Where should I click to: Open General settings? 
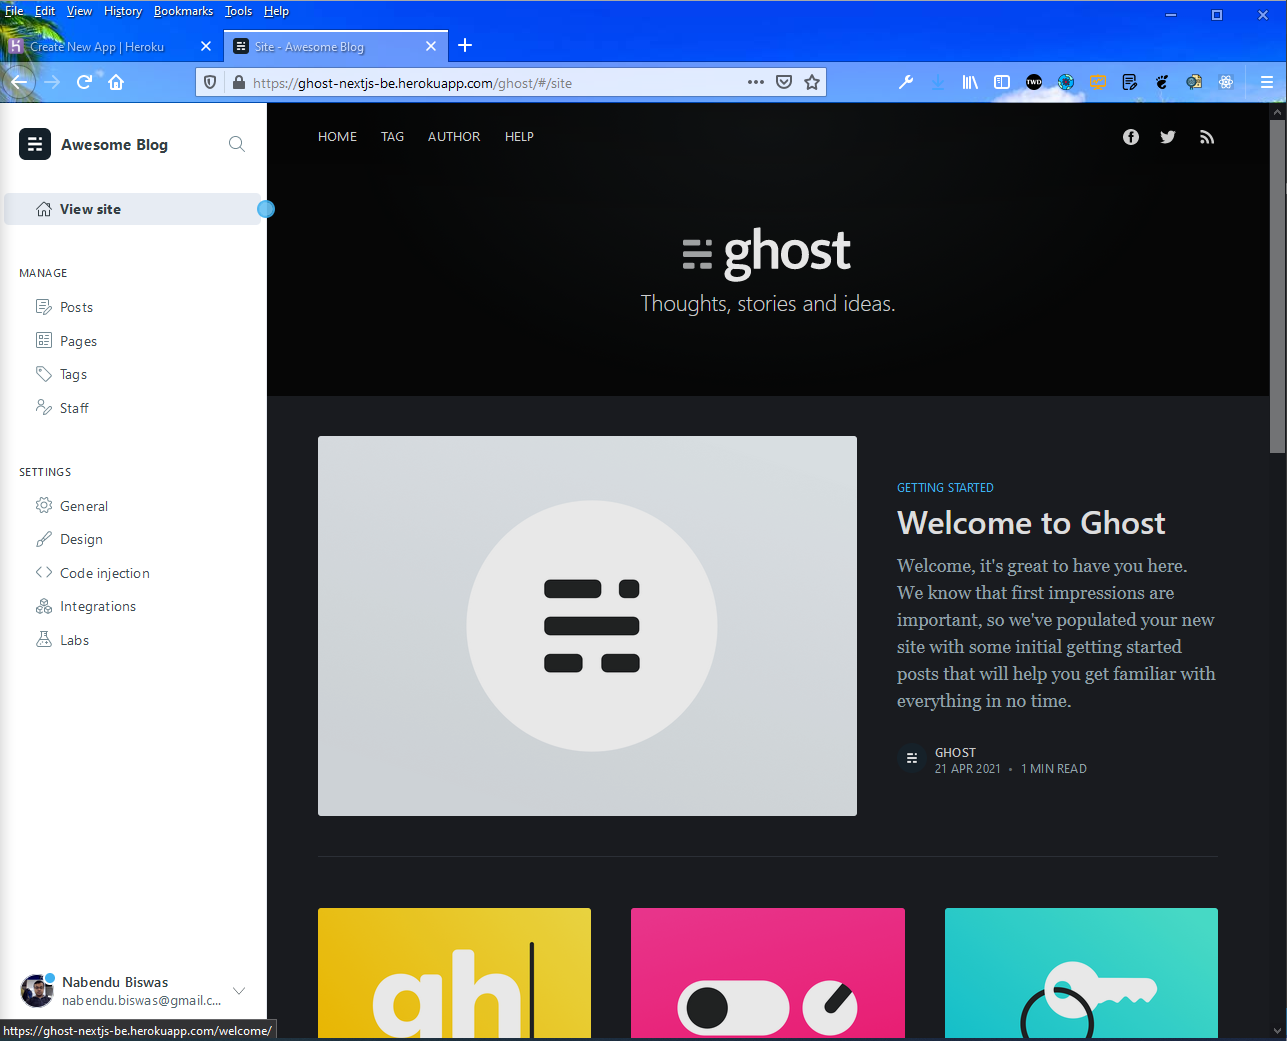pyautogui.click(x=84, y=506)
